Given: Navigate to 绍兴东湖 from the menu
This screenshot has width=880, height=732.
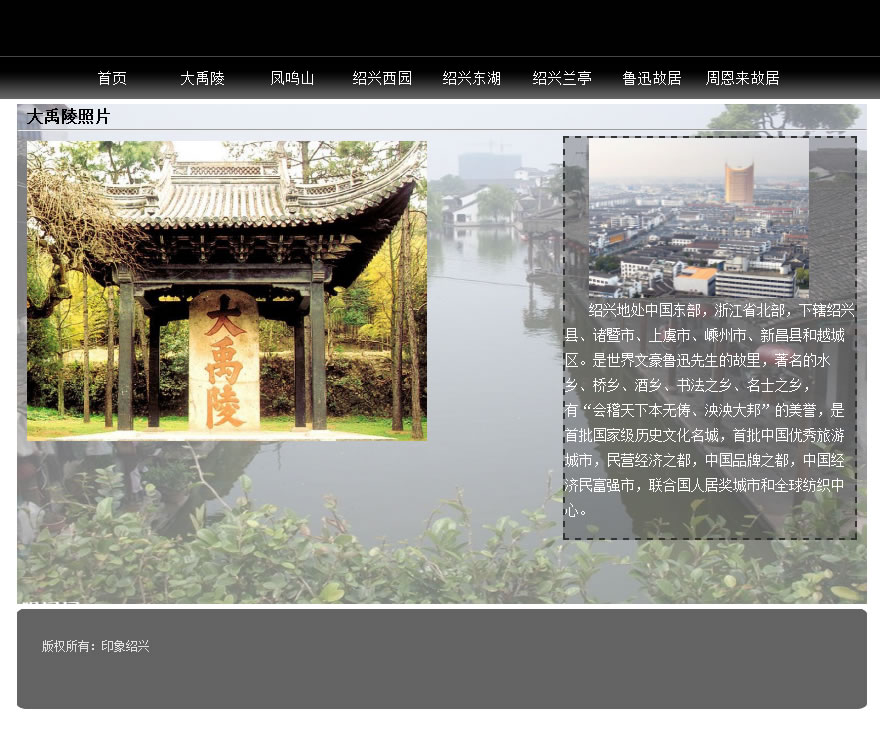Looking at the screenshot, I should [x=472, y=78].
